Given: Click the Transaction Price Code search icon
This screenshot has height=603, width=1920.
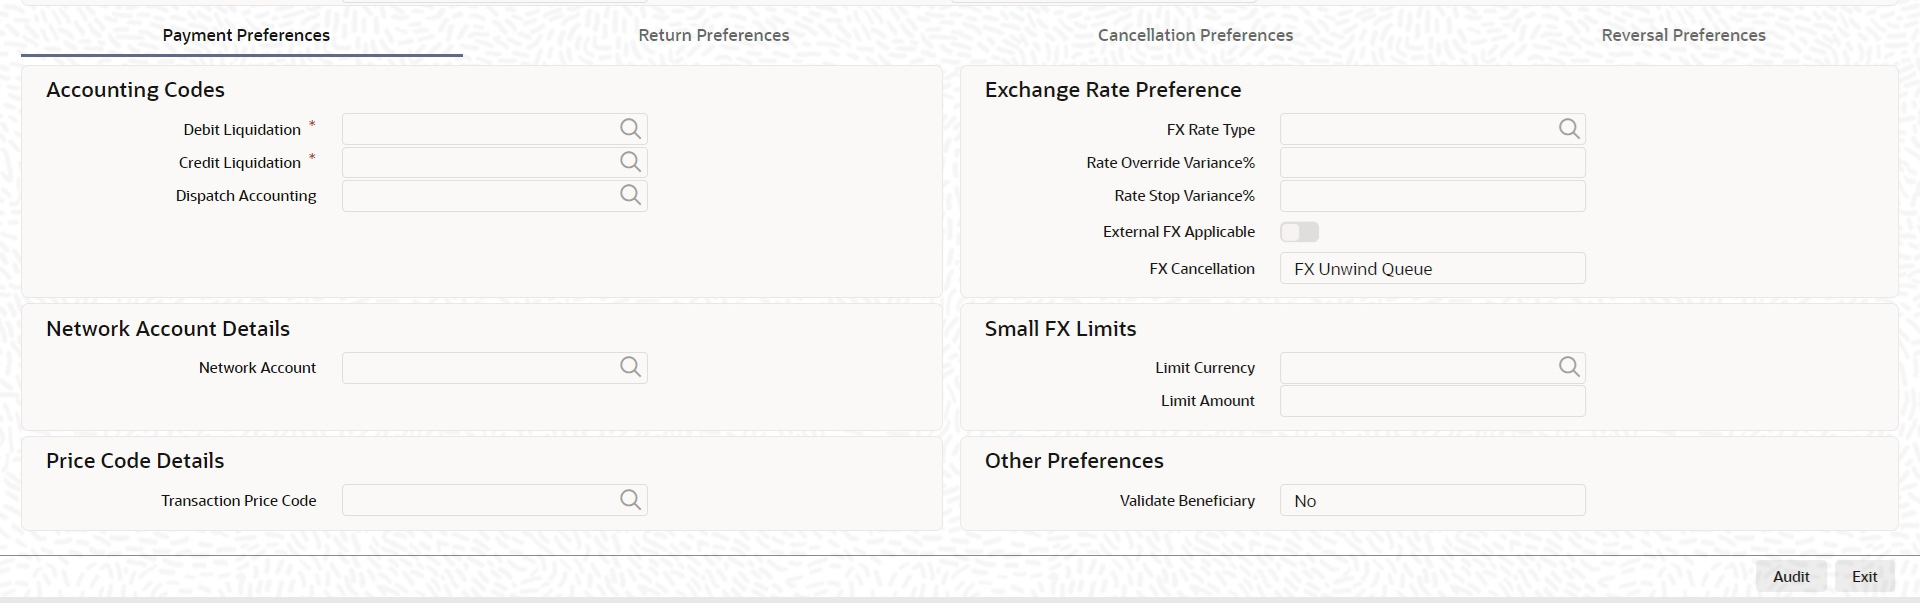Looking at the screenshot, I should (x=630, y=500).
